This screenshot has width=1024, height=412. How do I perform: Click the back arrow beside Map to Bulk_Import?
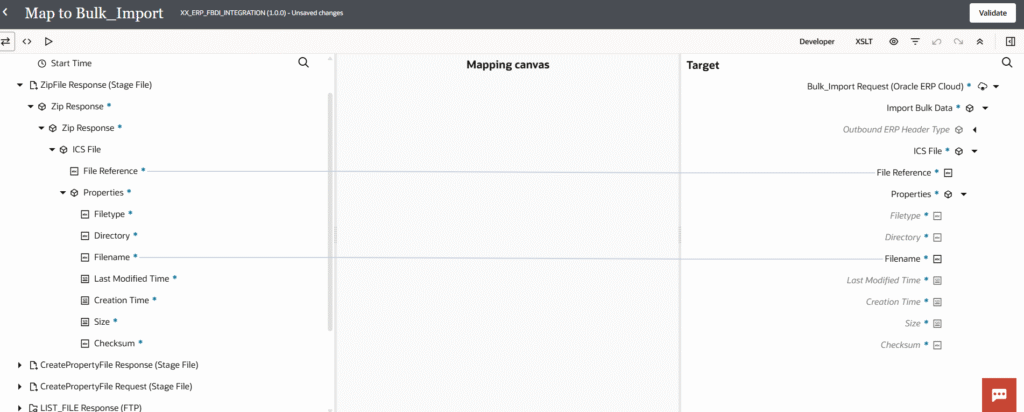point(7,12)
